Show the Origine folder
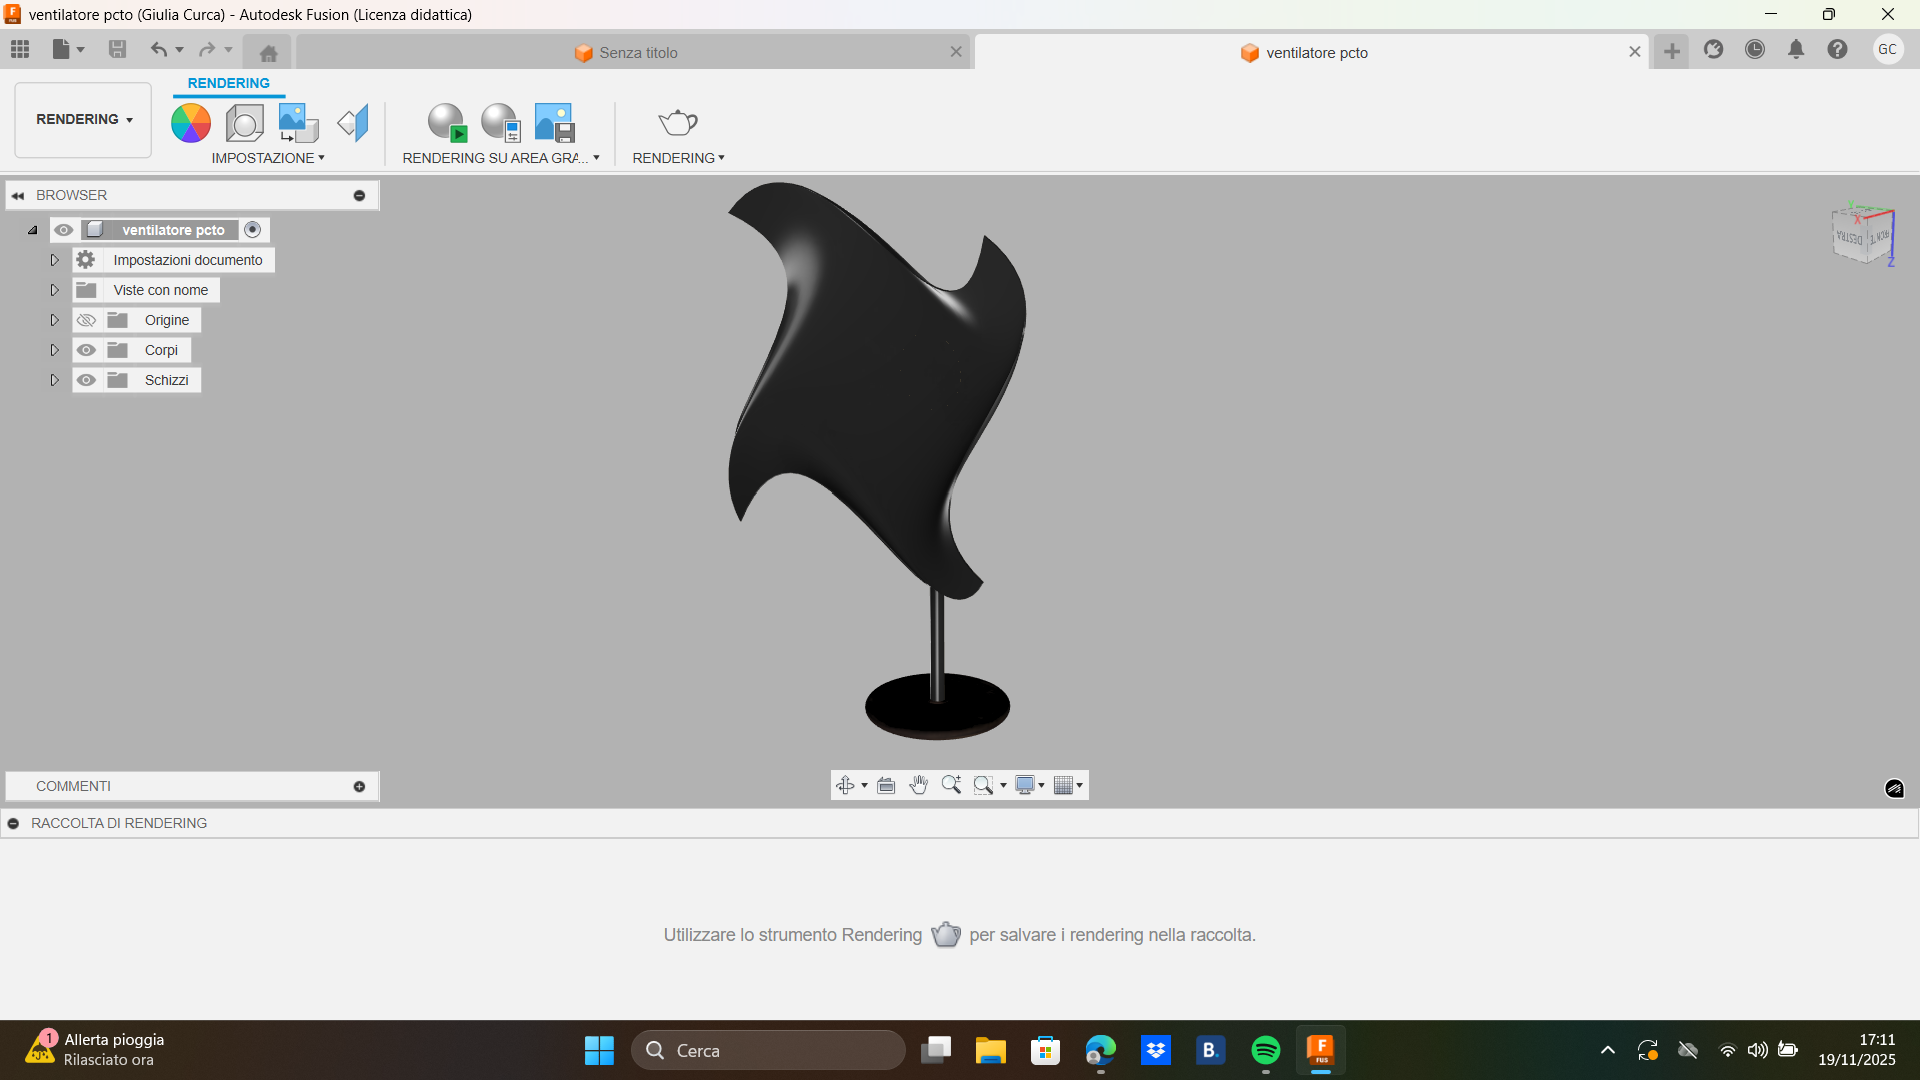Viewport: 1920px width, 1080px height. [87, 320]
